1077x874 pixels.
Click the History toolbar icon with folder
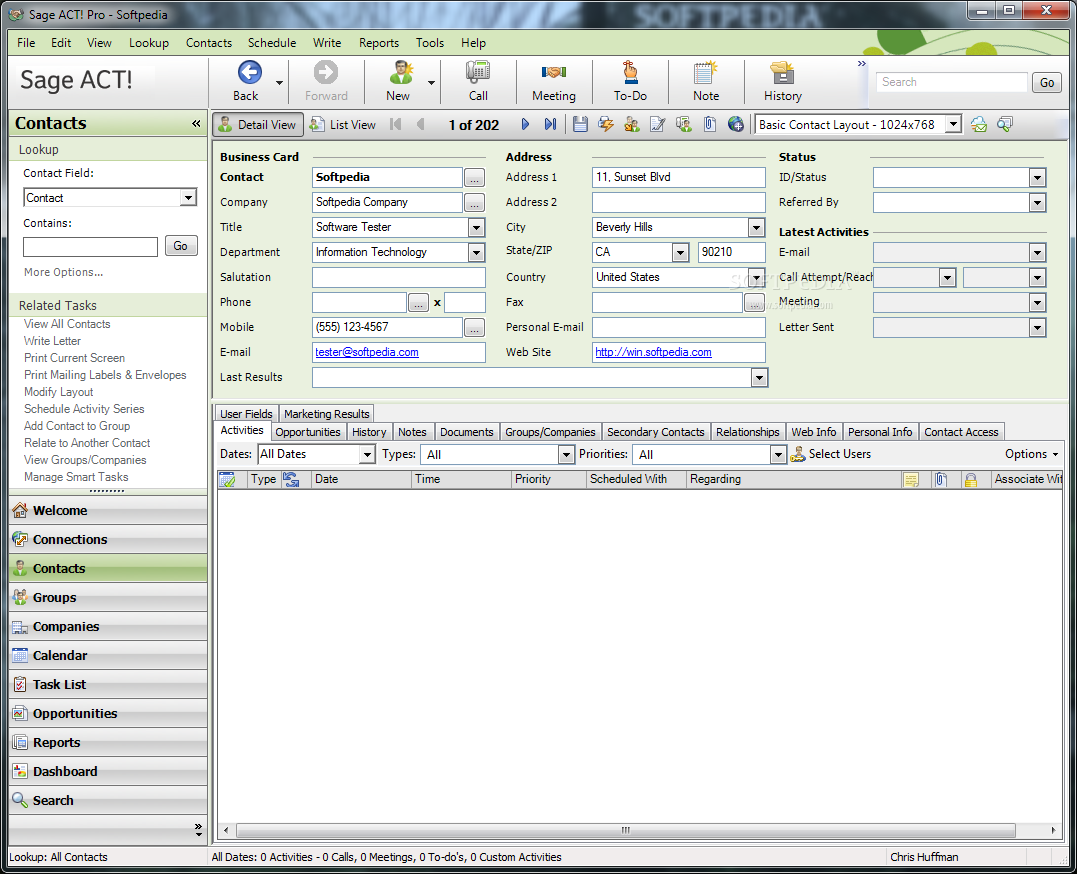[x=782, y=73]
